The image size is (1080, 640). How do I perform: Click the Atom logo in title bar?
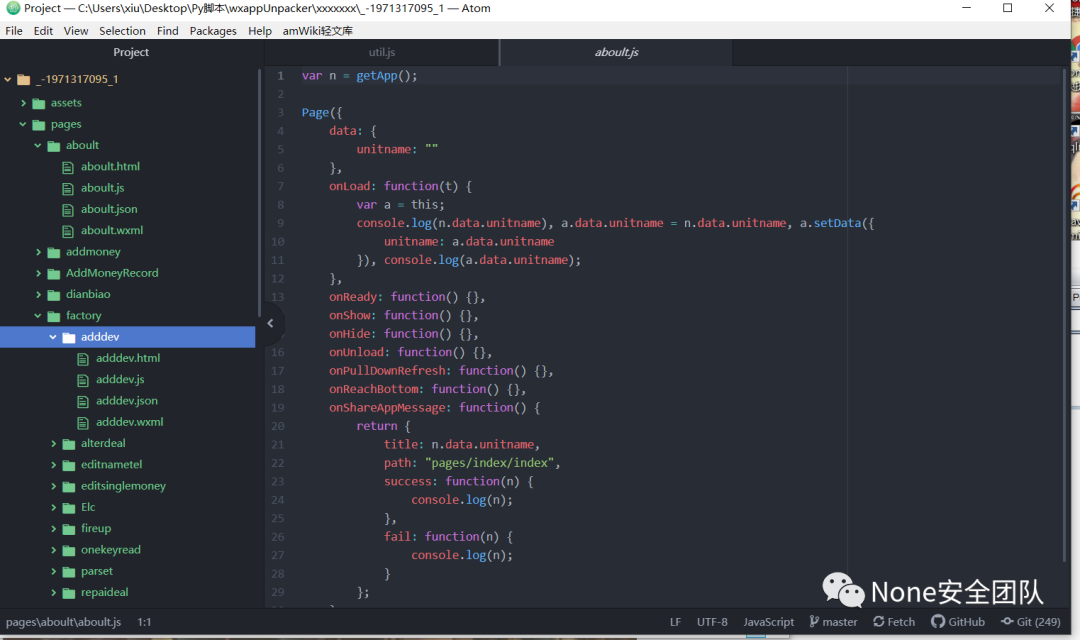coord(12,8)
